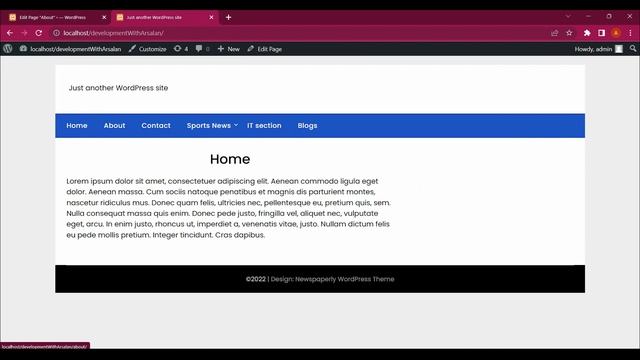Open the Chrome profile avatar

coord(616,33)
